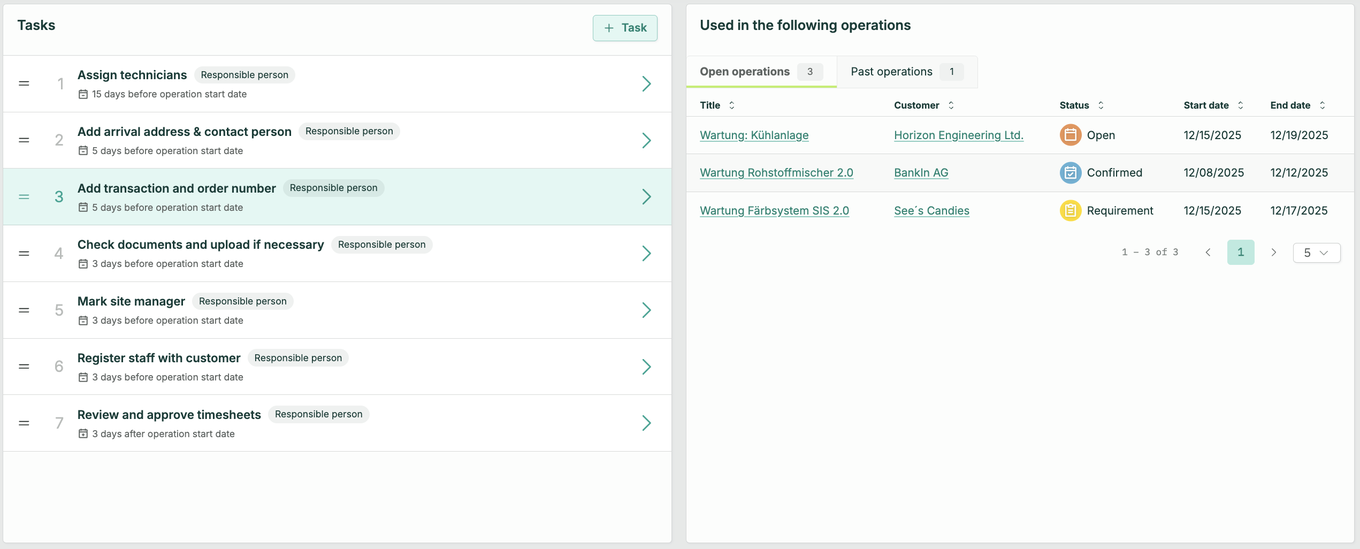Switch to Past operations tab
This screenshot has height=549, width=1360.
pos(906,72)
